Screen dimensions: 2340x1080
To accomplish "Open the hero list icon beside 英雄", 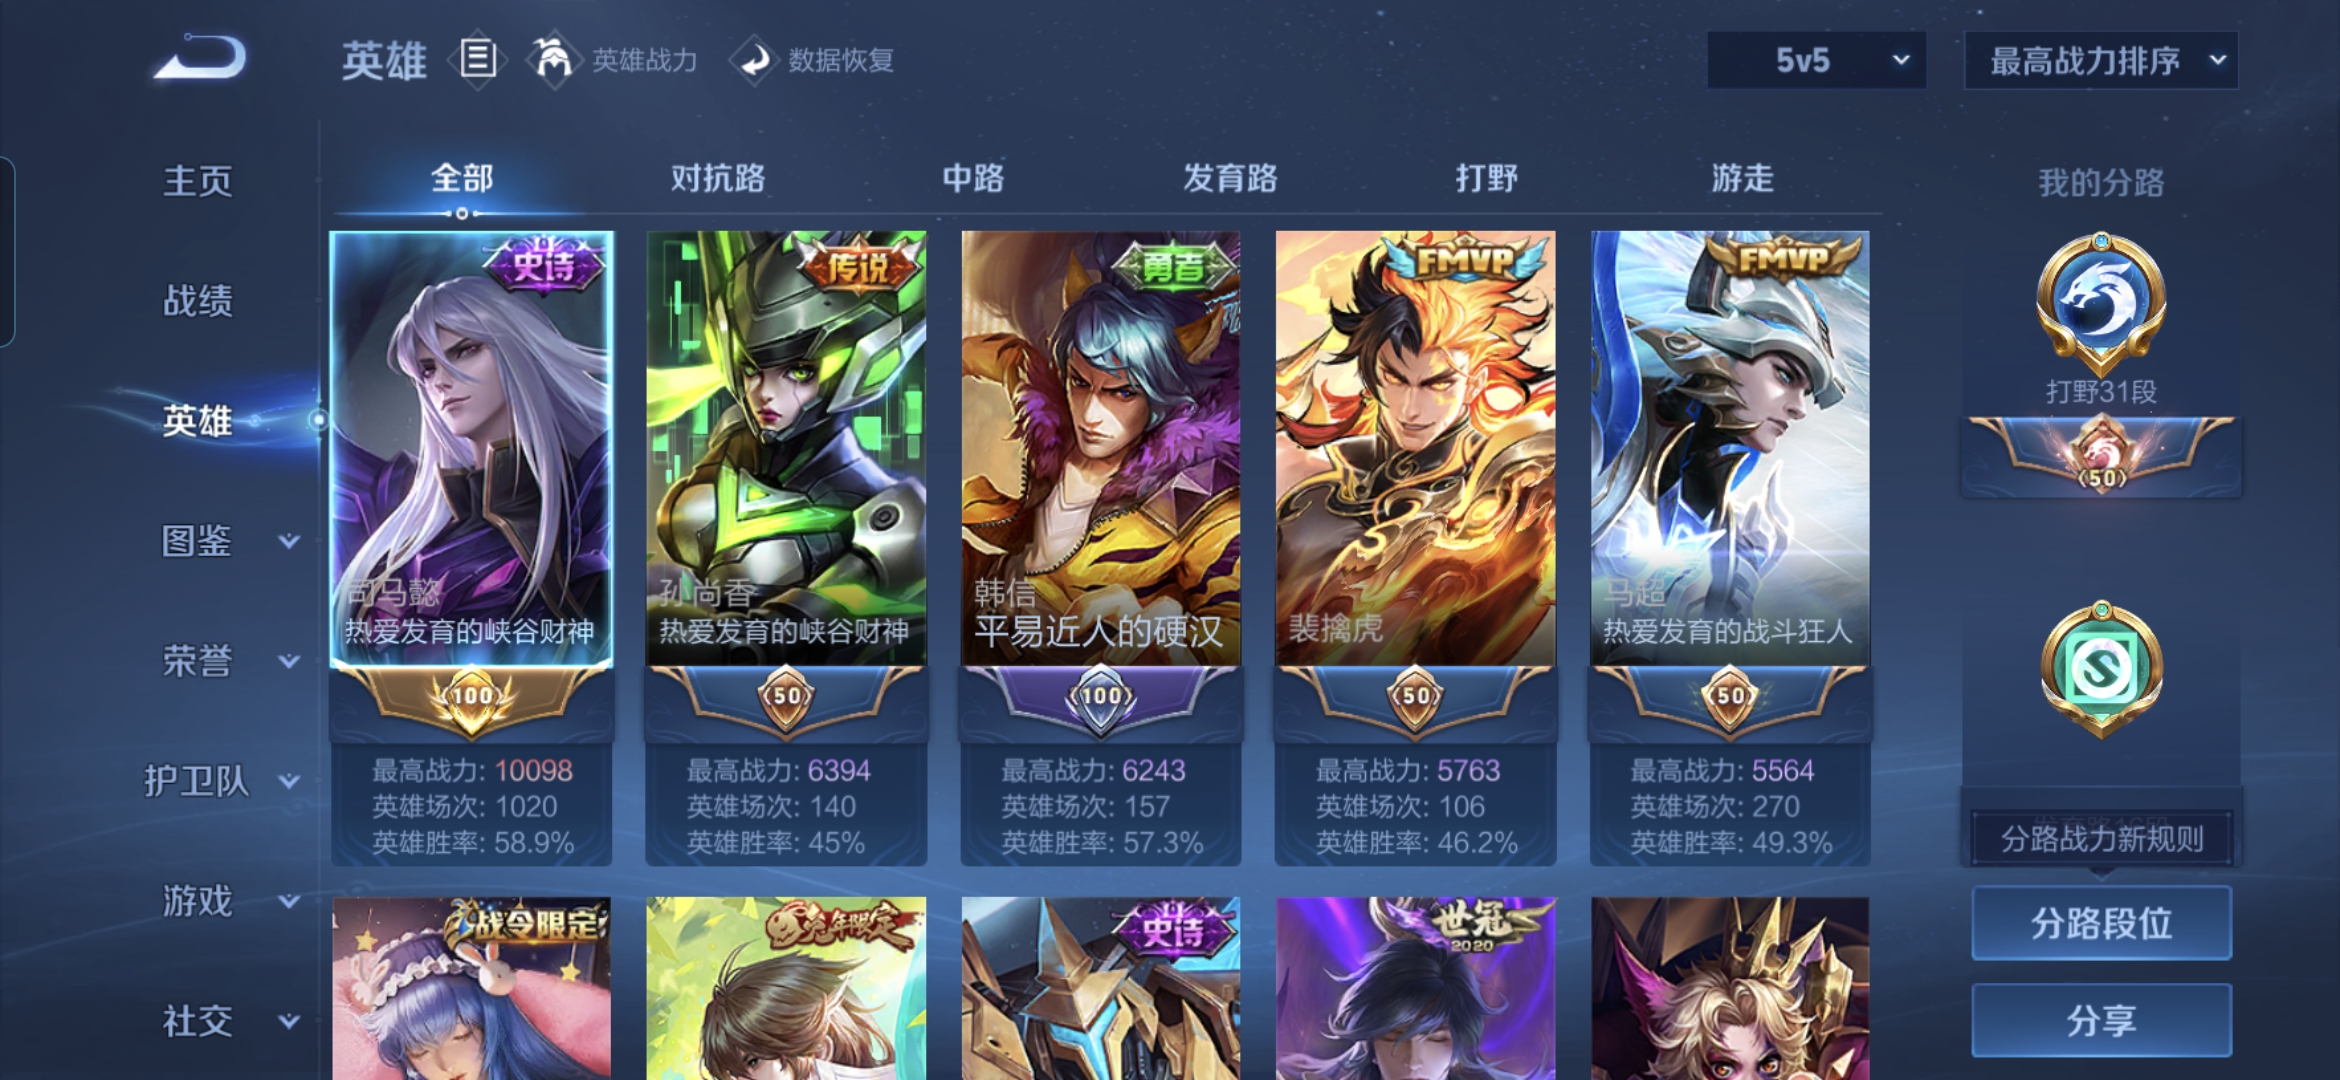I will pos(478,59).
